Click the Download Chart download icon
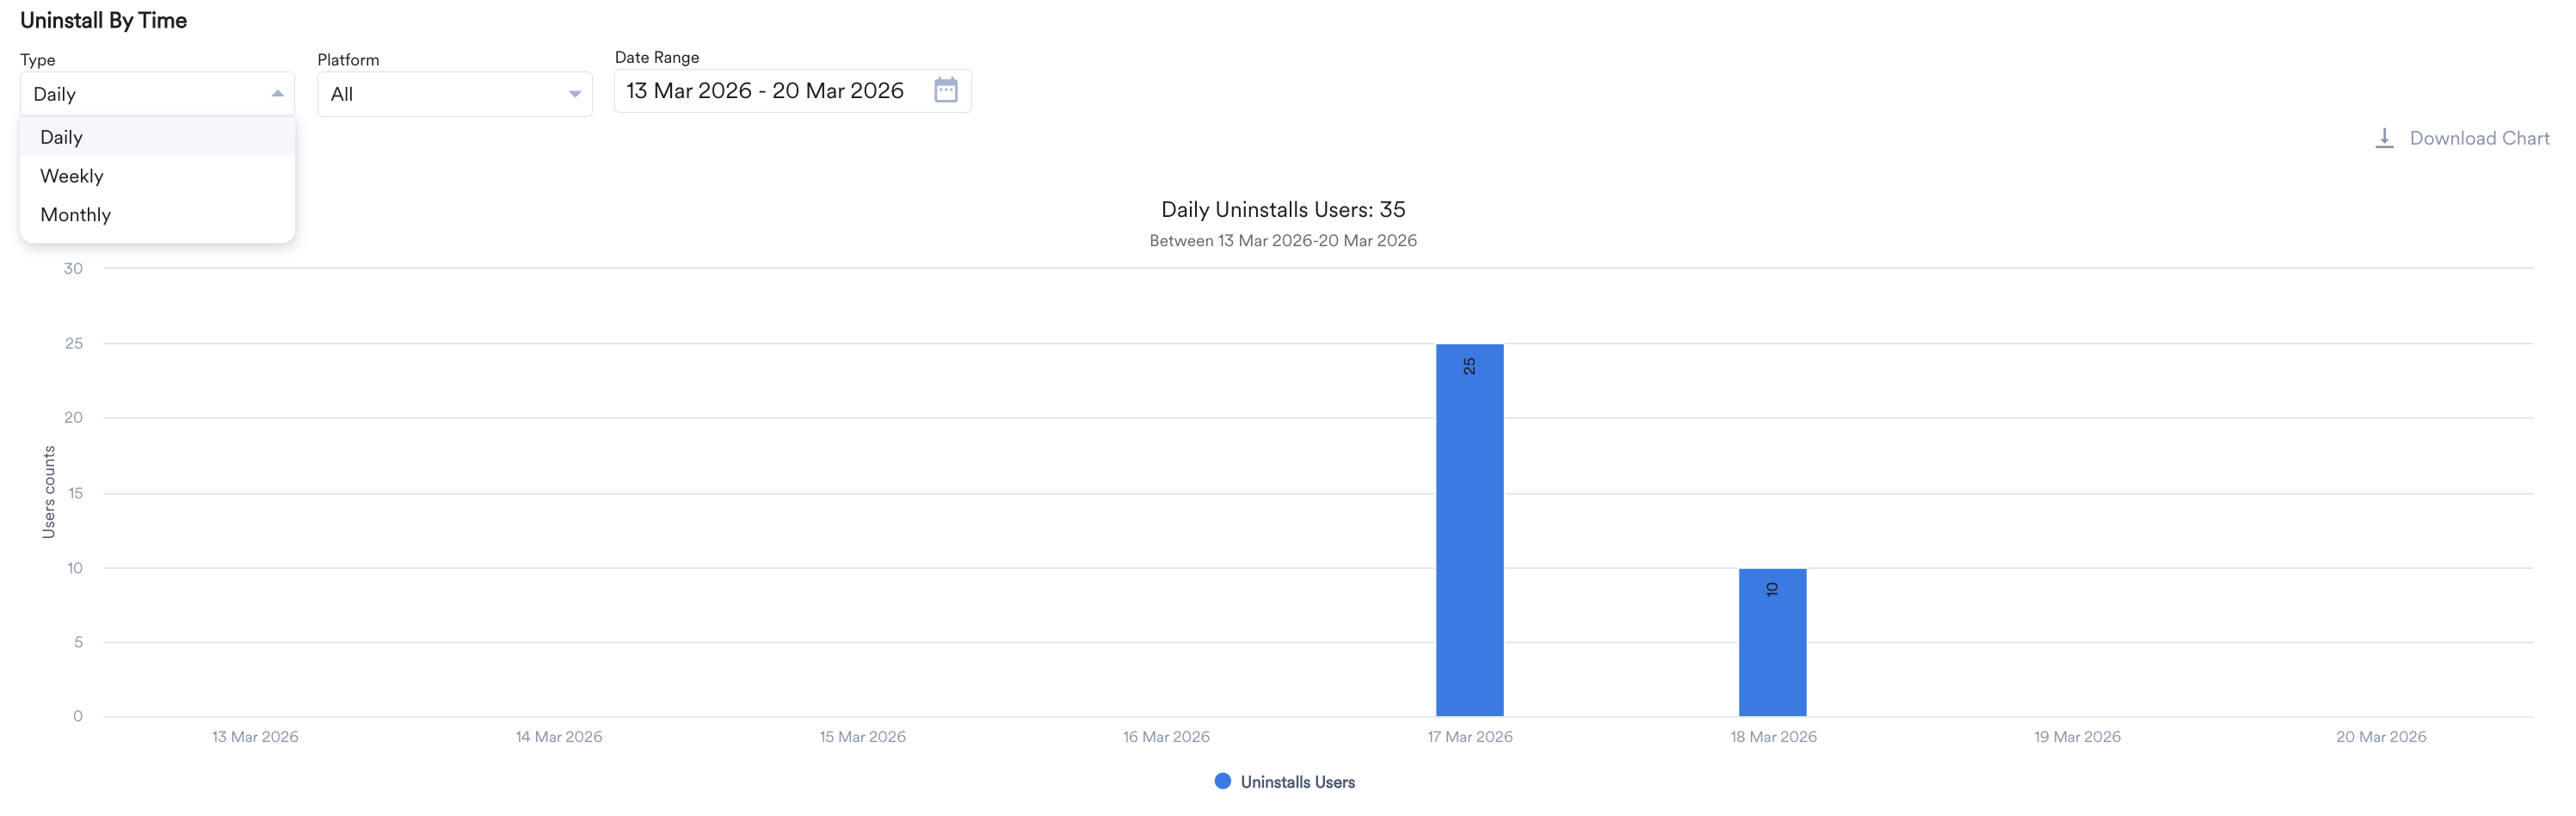The image size is (2576, 816). 2385,138
